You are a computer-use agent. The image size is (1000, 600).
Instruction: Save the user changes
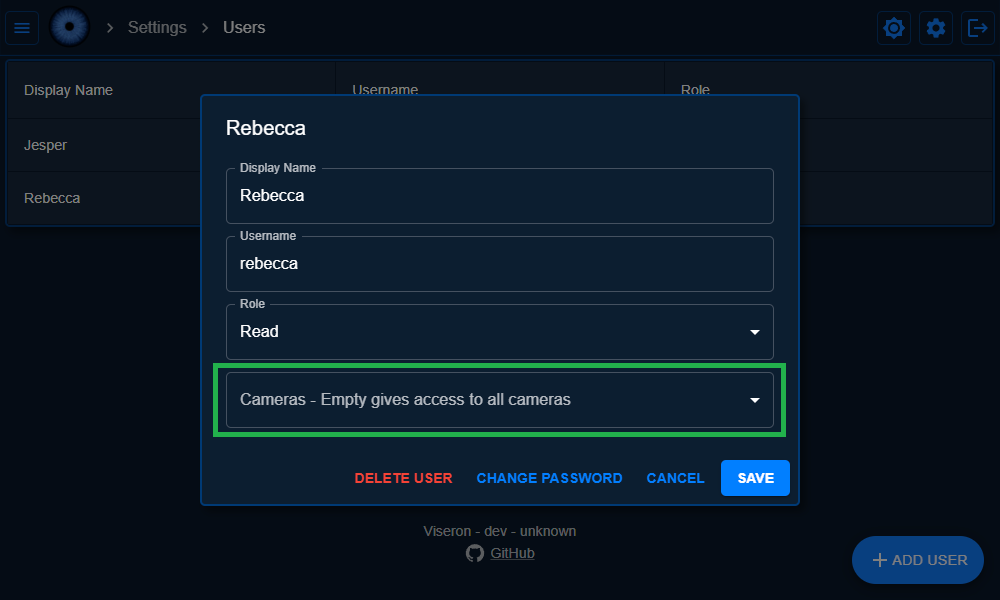(x=755, y=478)
